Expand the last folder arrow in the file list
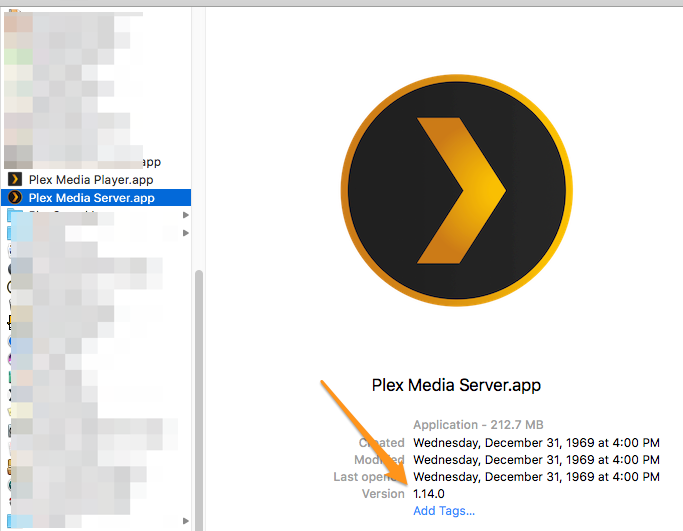This screenshot has height=531, width=683. (x=186, y=521)
